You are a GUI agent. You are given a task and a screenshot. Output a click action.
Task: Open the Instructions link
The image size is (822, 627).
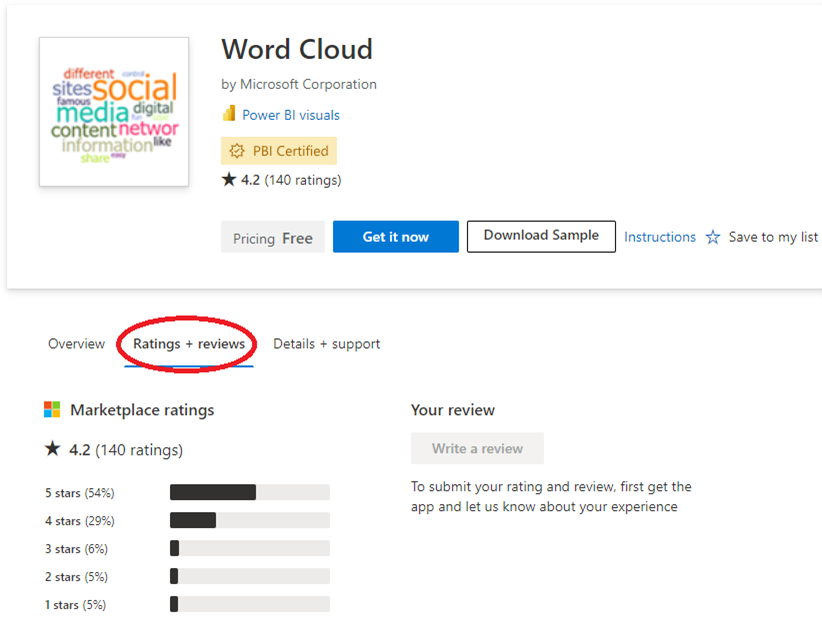tap(659, 237)
